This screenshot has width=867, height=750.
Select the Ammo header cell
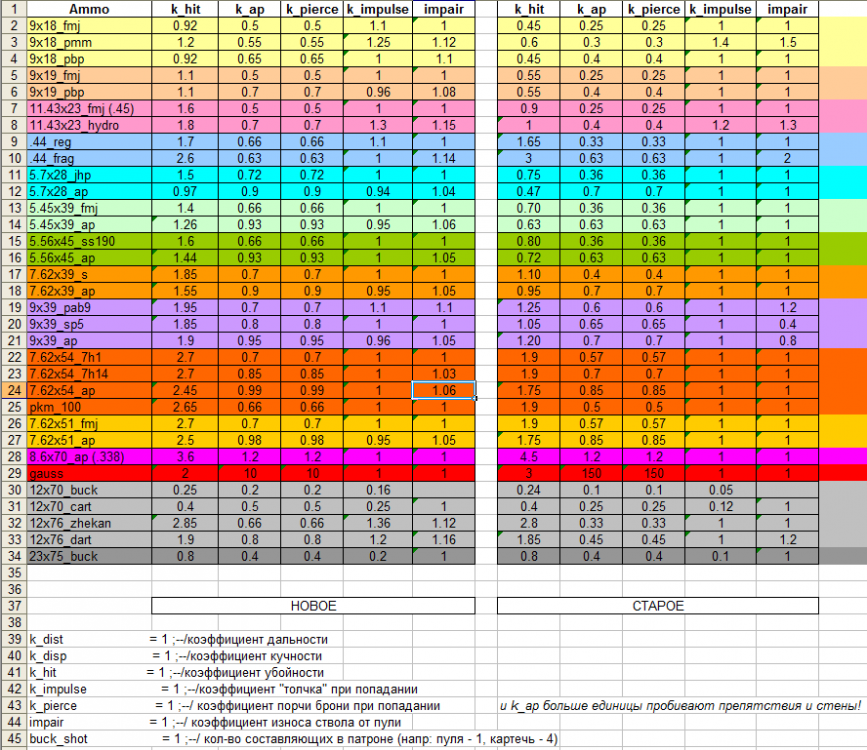click(x=89, y=9)
